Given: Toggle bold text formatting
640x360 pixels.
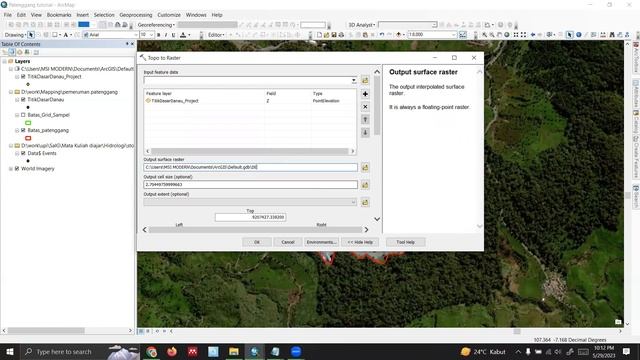Looking at the screenshot, I should point(158,35).
